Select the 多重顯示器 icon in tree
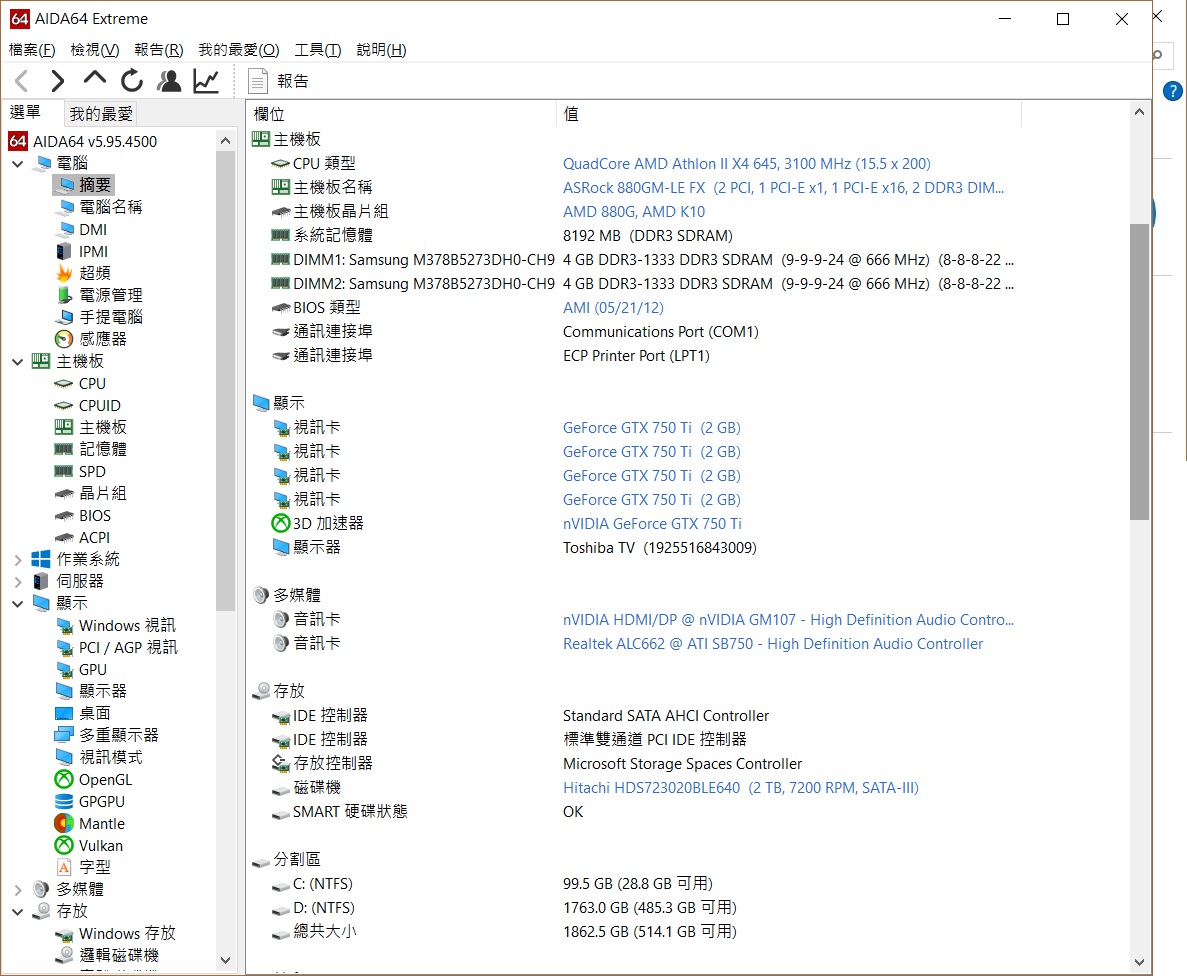Viewport: 1187px width, 976px height. pos(64,735)
